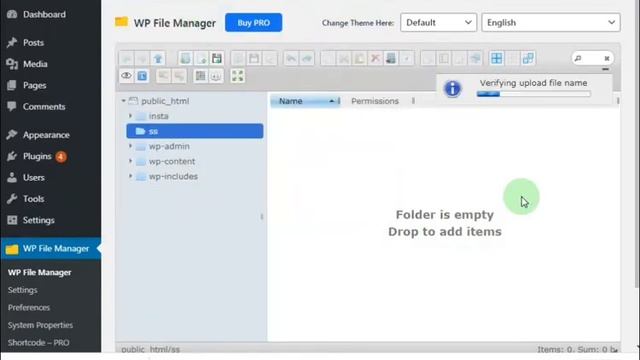Click the redo arrow icon
Viewport: 640px width, 360px height.
[307, 58]
